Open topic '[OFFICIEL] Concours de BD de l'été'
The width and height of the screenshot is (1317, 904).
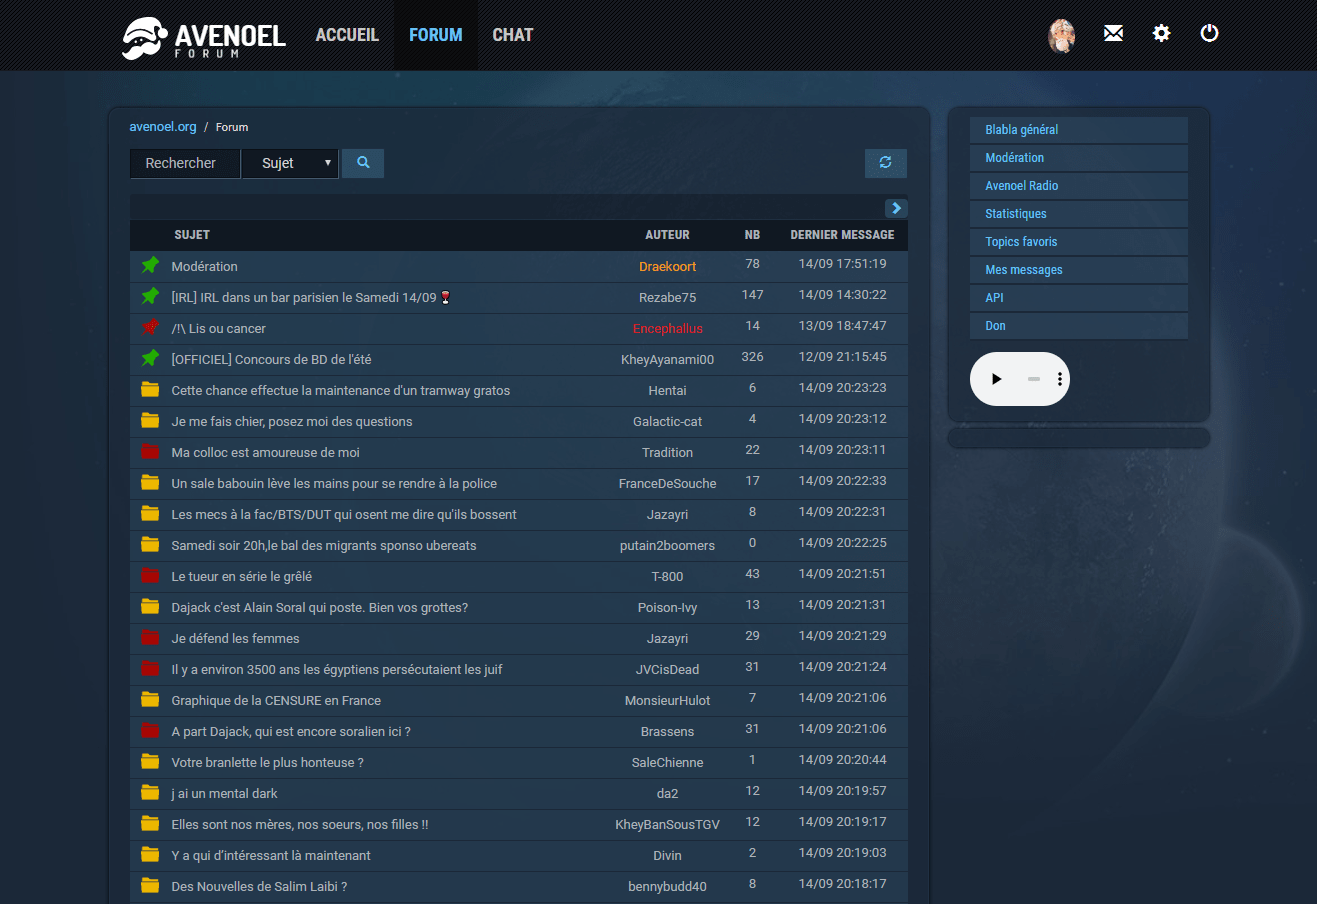point(271,360)
